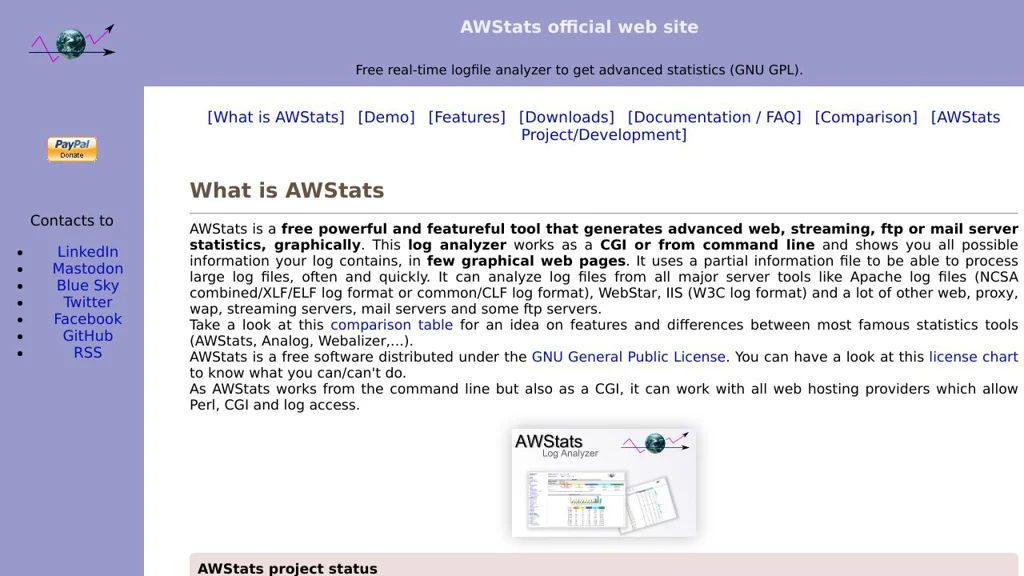Visit the GitHub contact link
Screen dimensions: 1024x576
pos(88,336)
